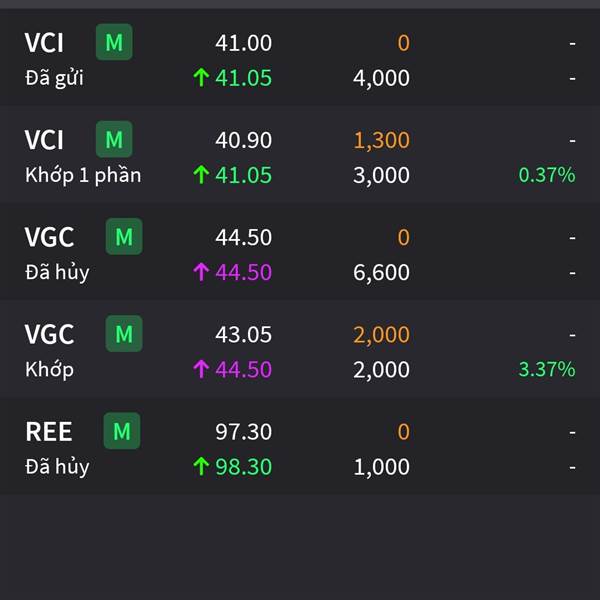600x600 pixels.
Task: Tap the M badge on VGC 44.50 order
Action: point(124,236)
